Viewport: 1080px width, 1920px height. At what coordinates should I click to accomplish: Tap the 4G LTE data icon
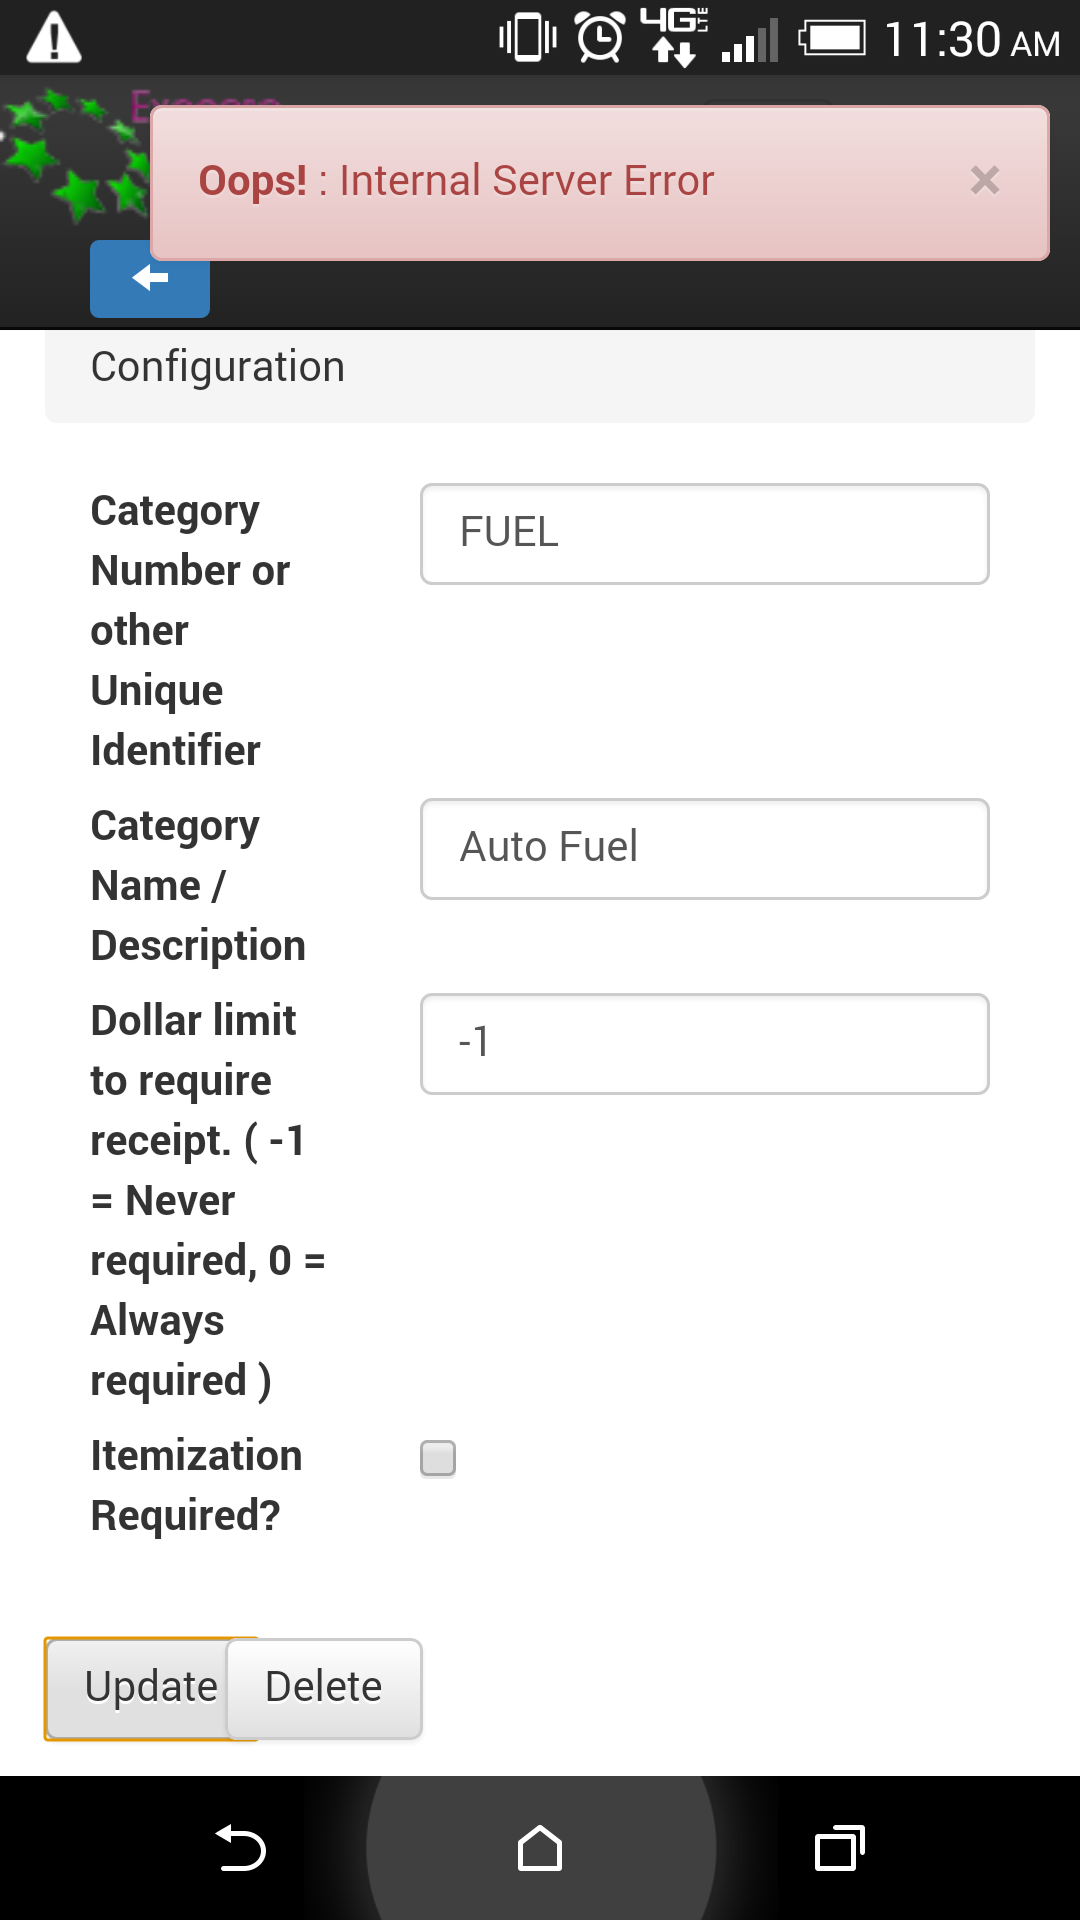(x=675, y=36)
